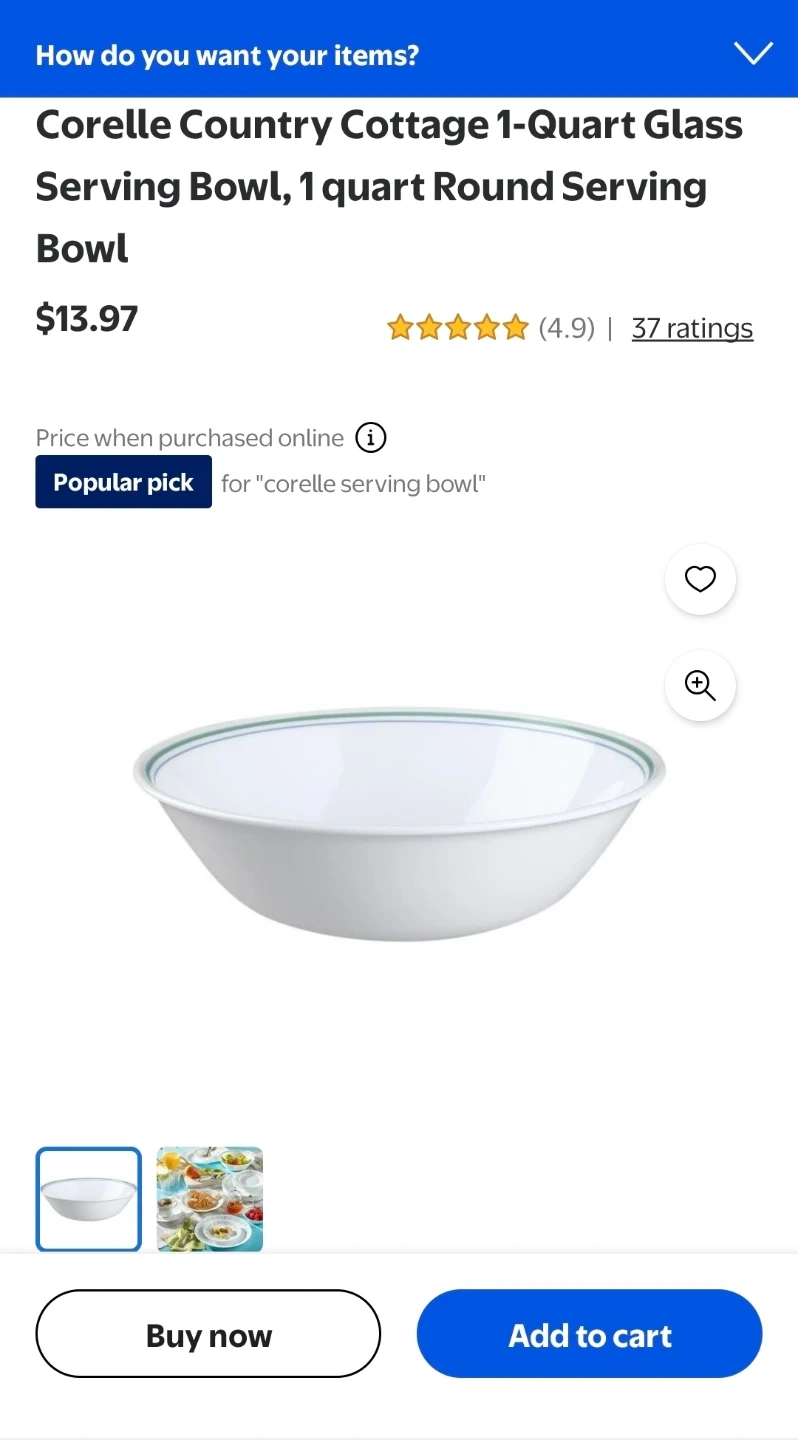Viewport: 798px width, 1440px height.
Task: Select the white bowl thumbnail
Action: (x=89, y=1199)
